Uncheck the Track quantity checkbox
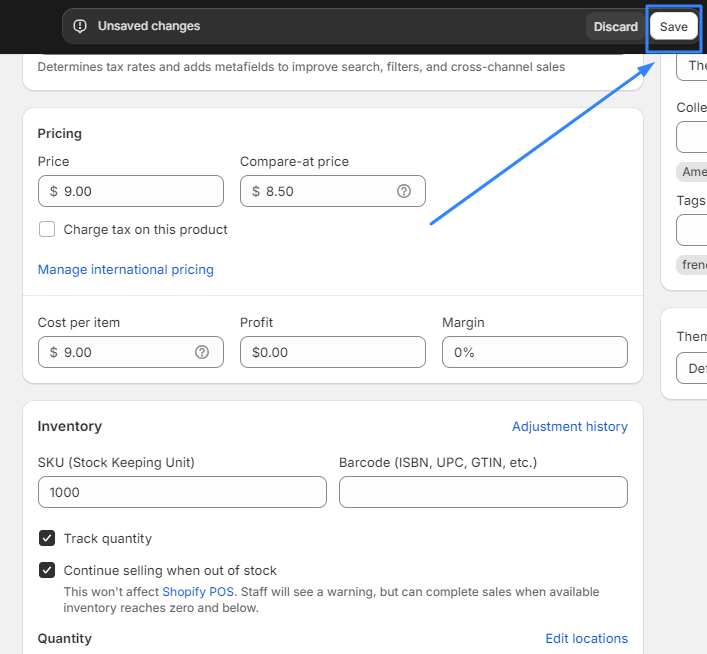This screenshot has height=654, width=707. pos(47,538)
